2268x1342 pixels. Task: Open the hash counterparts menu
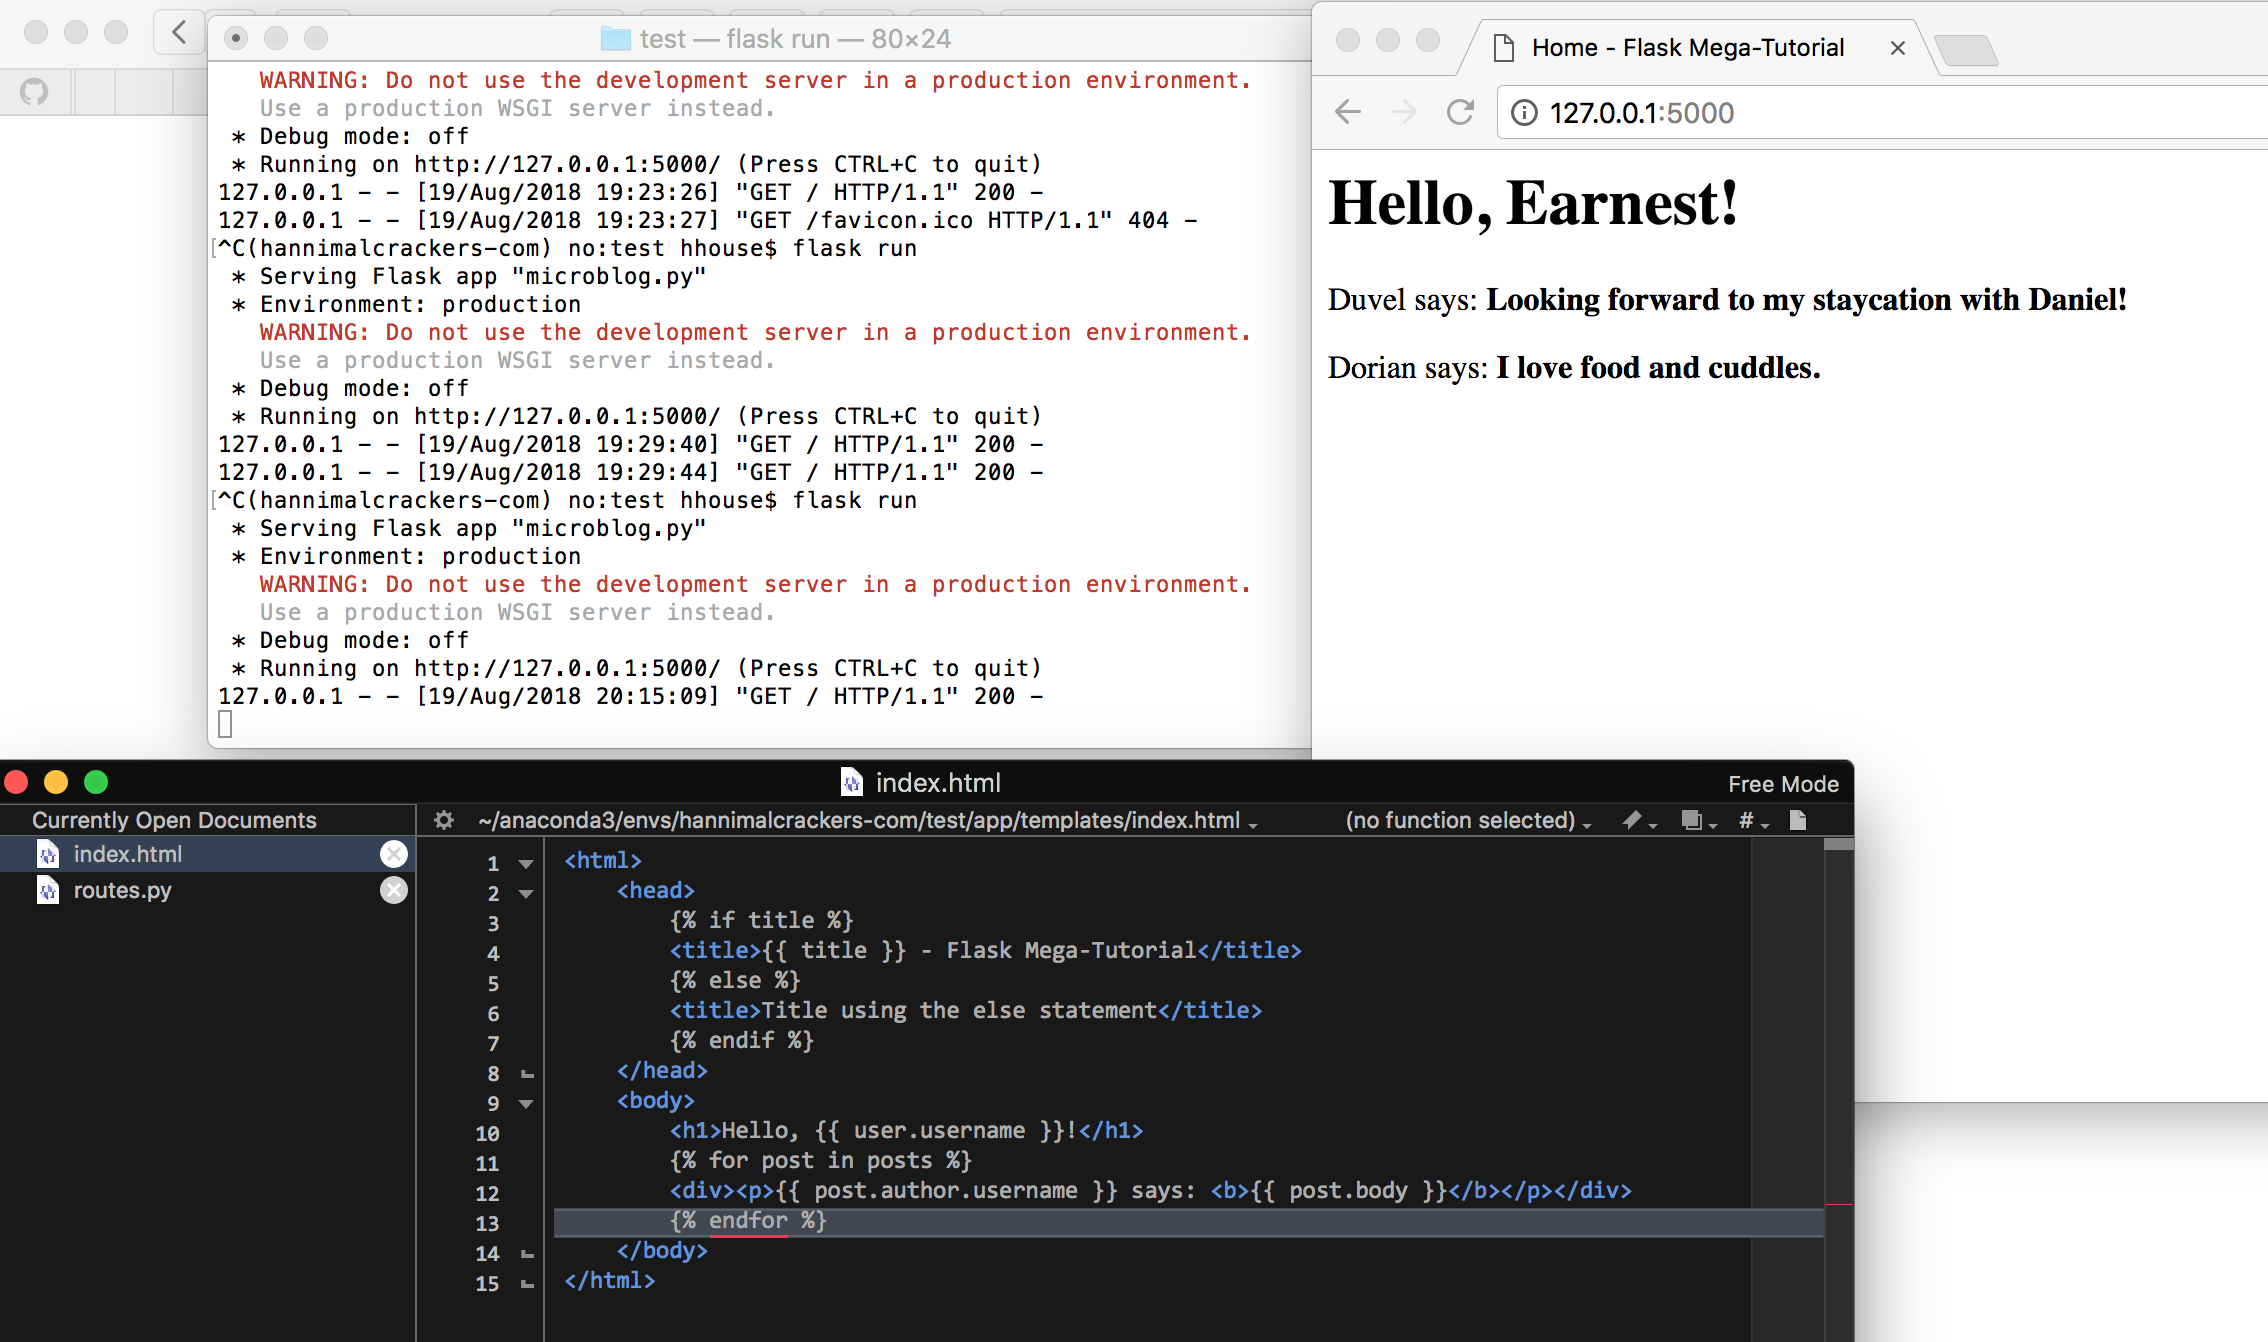pyautogui.click(x=1753, y=821)
